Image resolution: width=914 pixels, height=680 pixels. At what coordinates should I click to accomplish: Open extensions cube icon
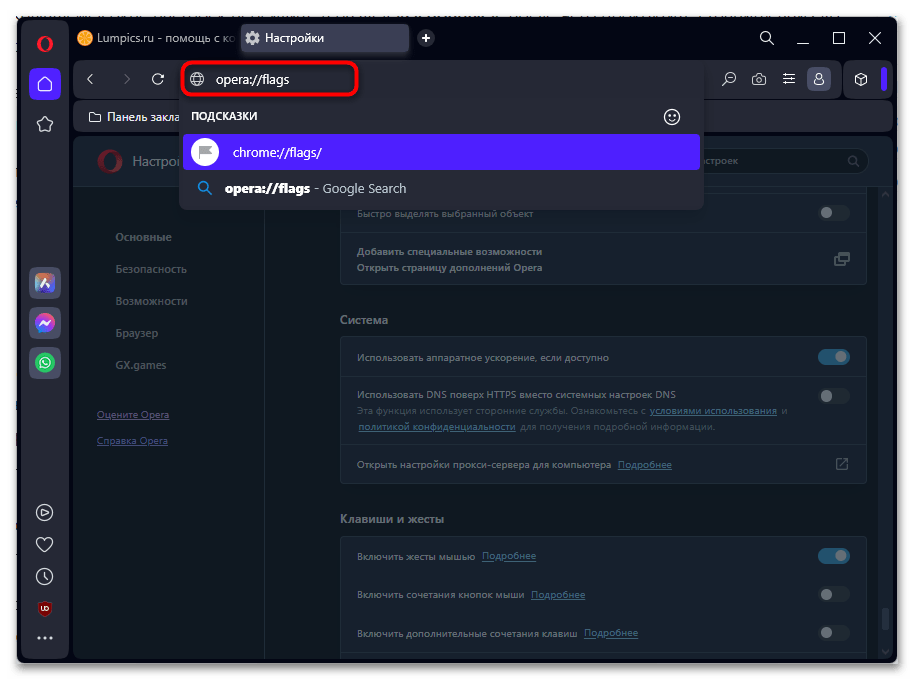[x=861, y=79]
